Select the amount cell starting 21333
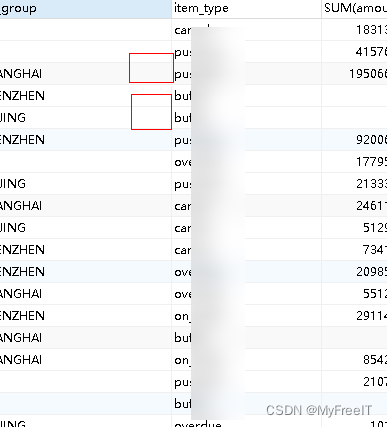Viewport: 387px width, 427px height. point(354,184)
